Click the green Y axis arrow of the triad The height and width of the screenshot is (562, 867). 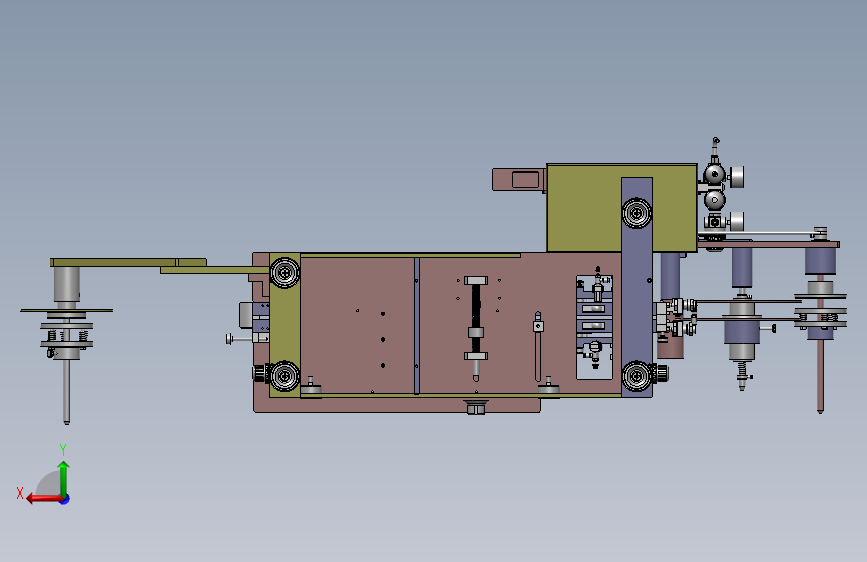coord(64,479)
